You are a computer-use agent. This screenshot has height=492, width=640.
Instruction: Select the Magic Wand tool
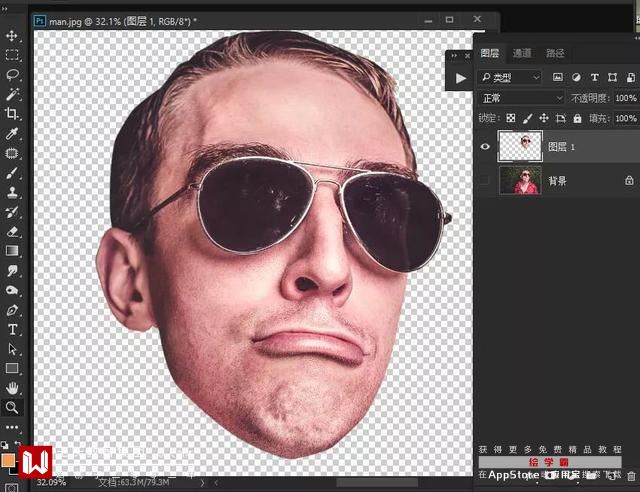(x=11, y=94)
